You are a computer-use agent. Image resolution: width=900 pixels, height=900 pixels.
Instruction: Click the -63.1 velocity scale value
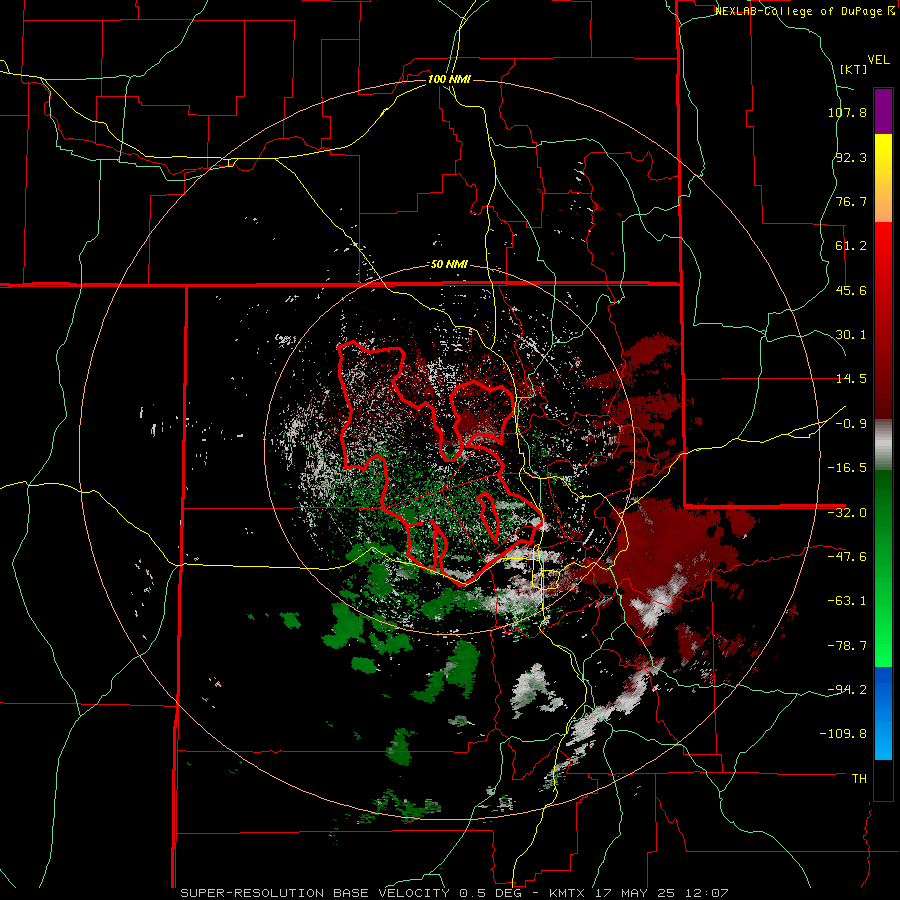847,601
